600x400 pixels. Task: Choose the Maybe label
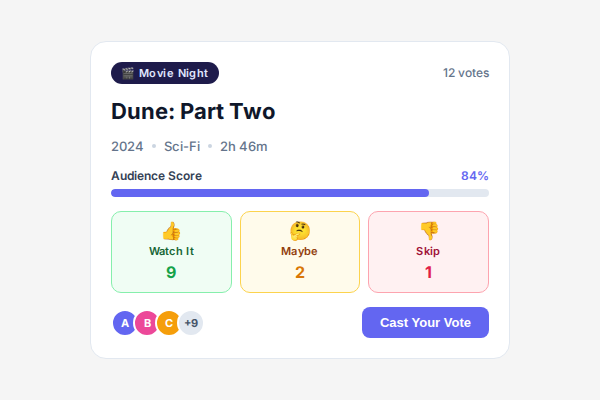pos(299,251)
